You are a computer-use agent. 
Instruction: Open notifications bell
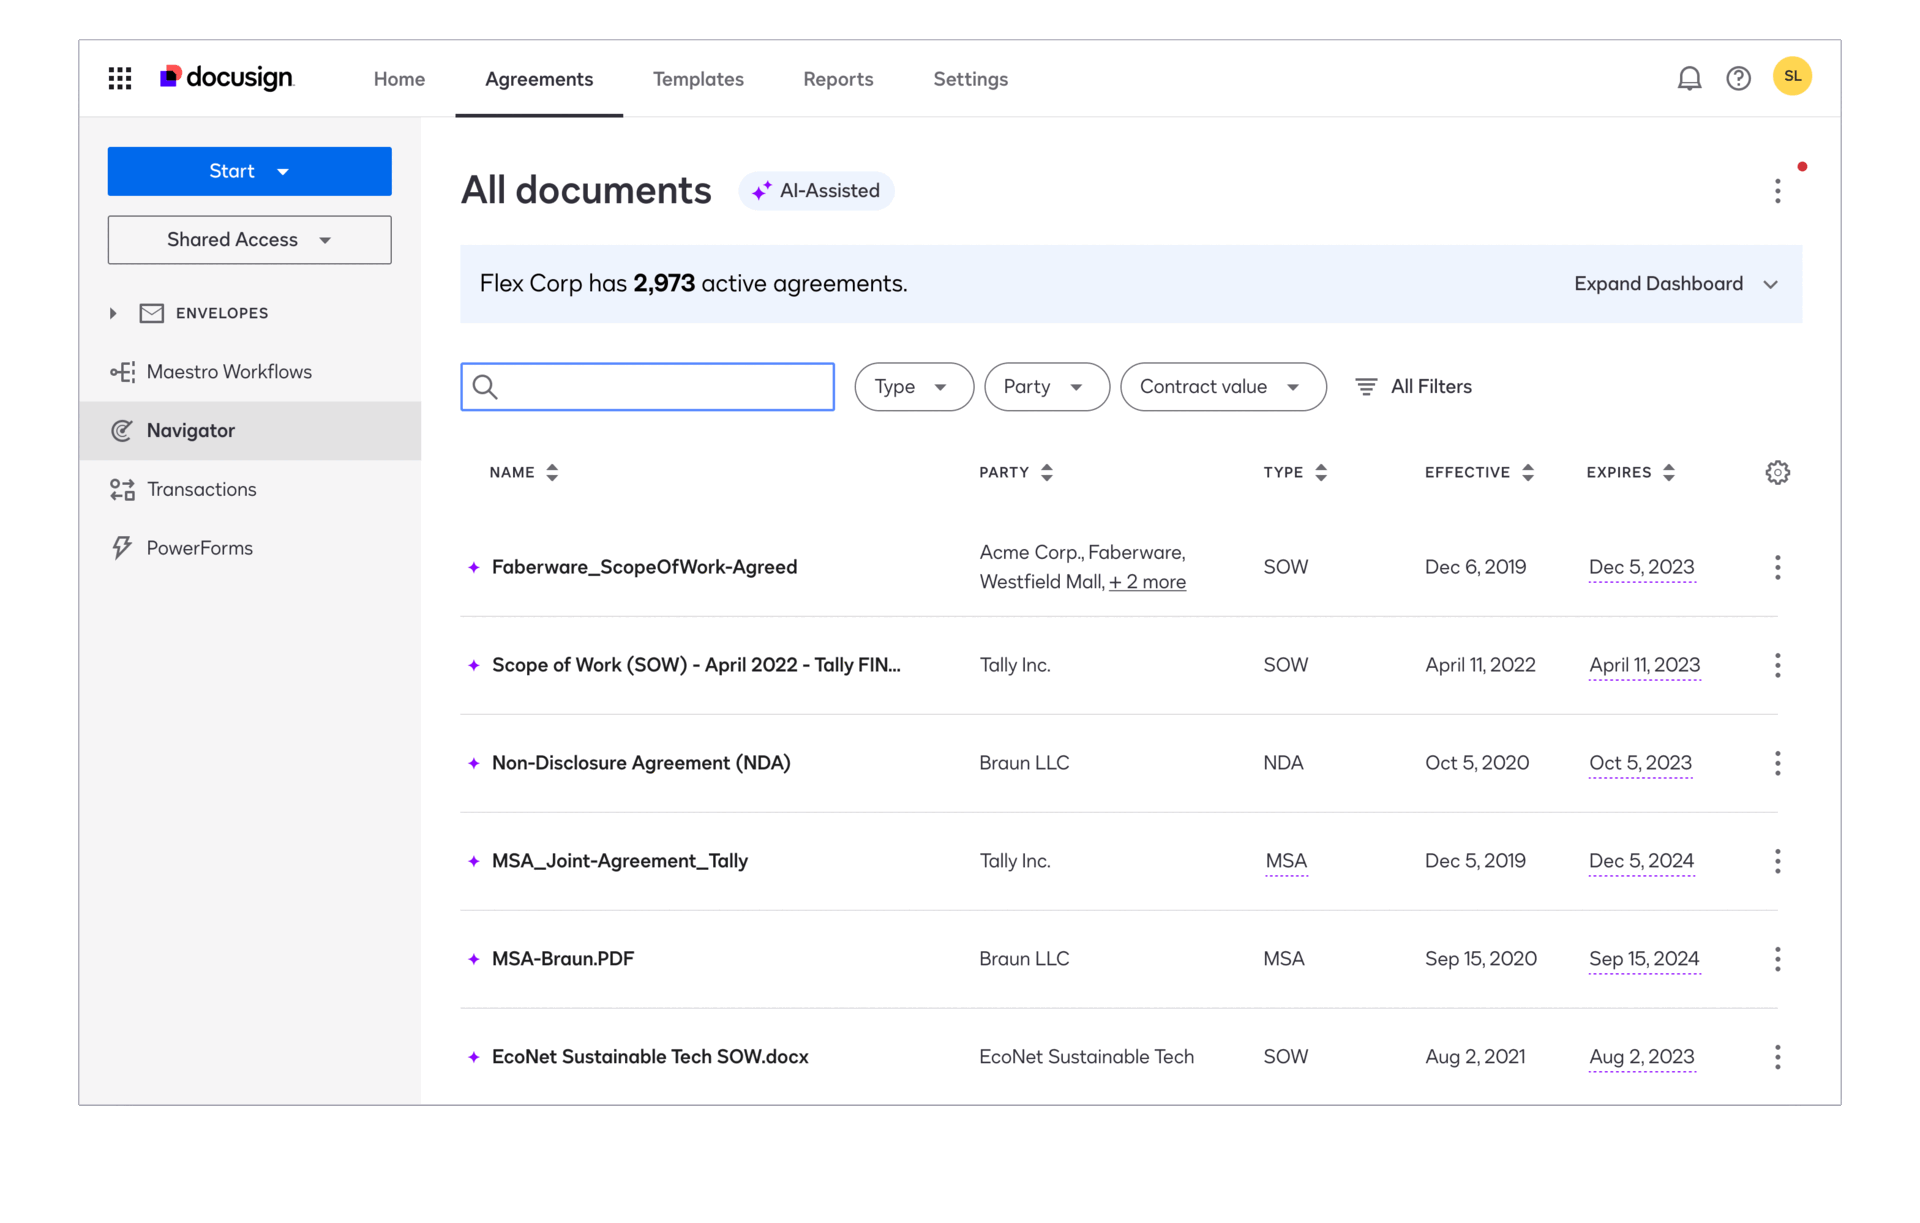1689,77
